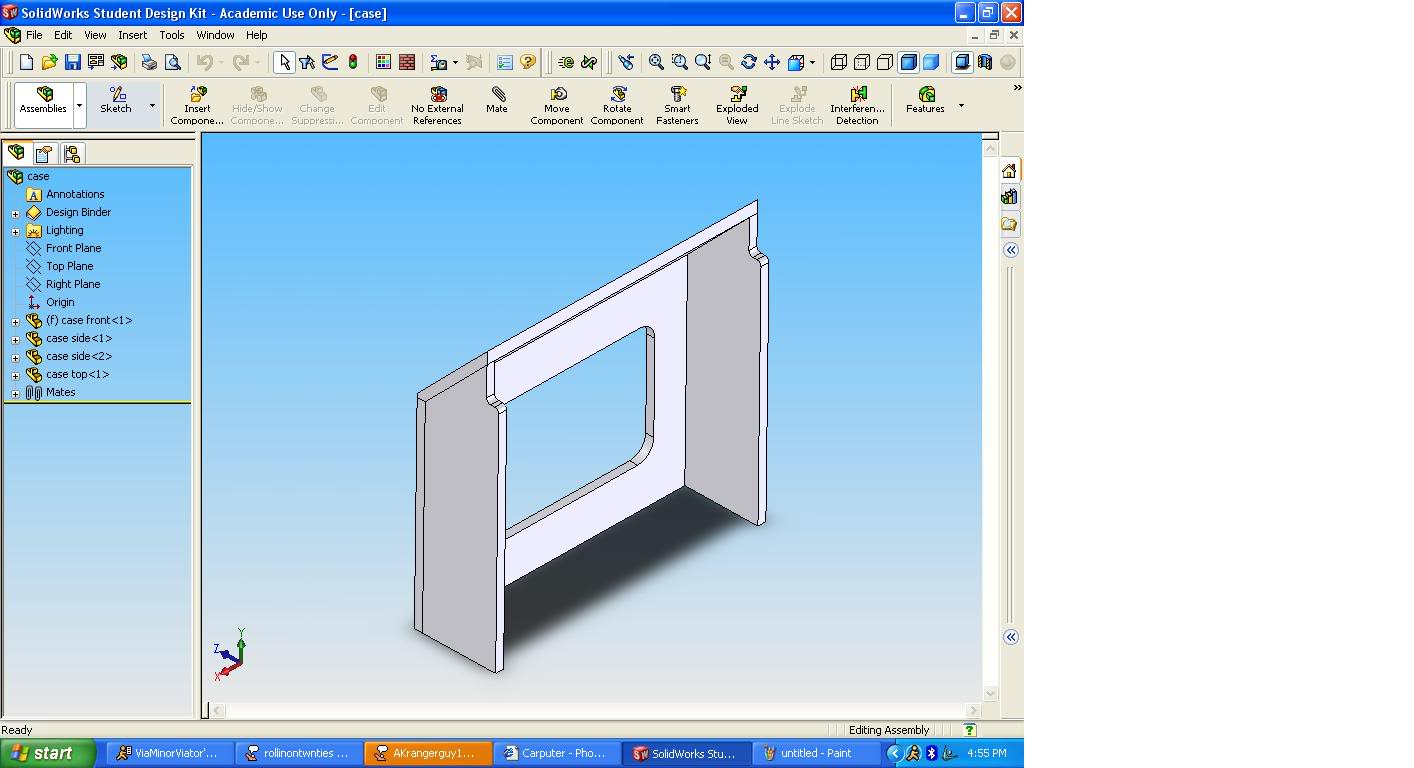
Task: Click the Insert Components tool
Action: 197,104
